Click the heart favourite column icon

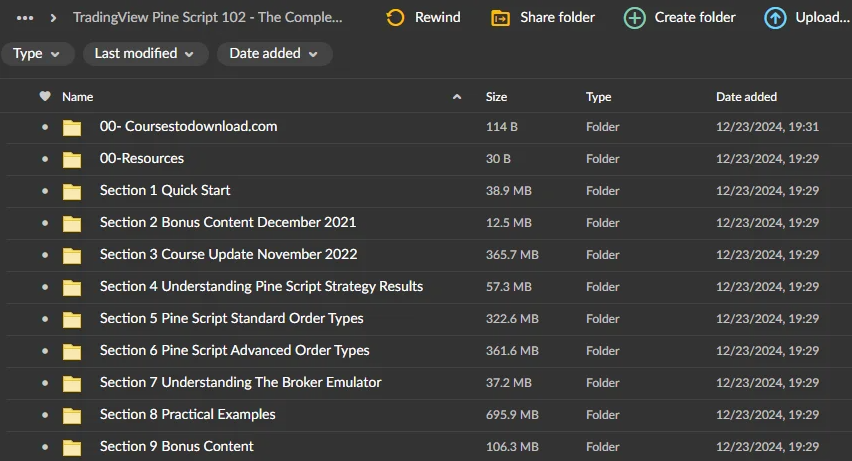(x=45, y=96)
